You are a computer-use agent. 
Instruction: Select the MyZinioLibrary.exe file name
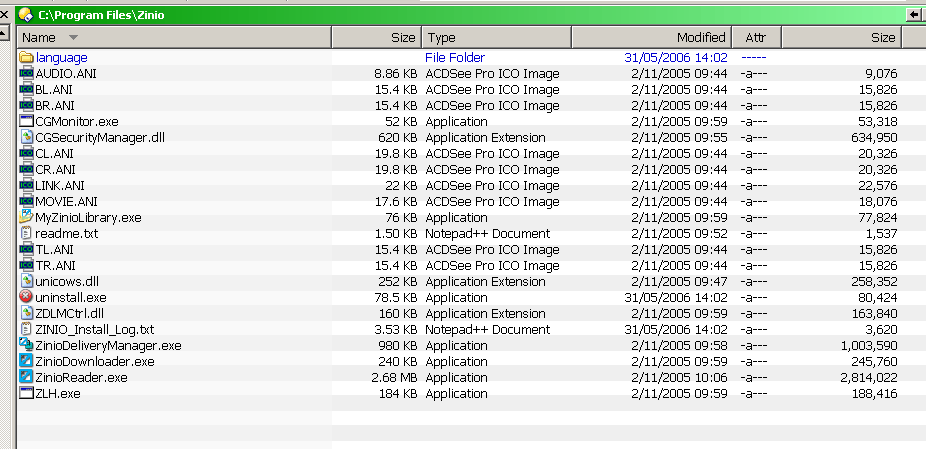pos(88,217)
